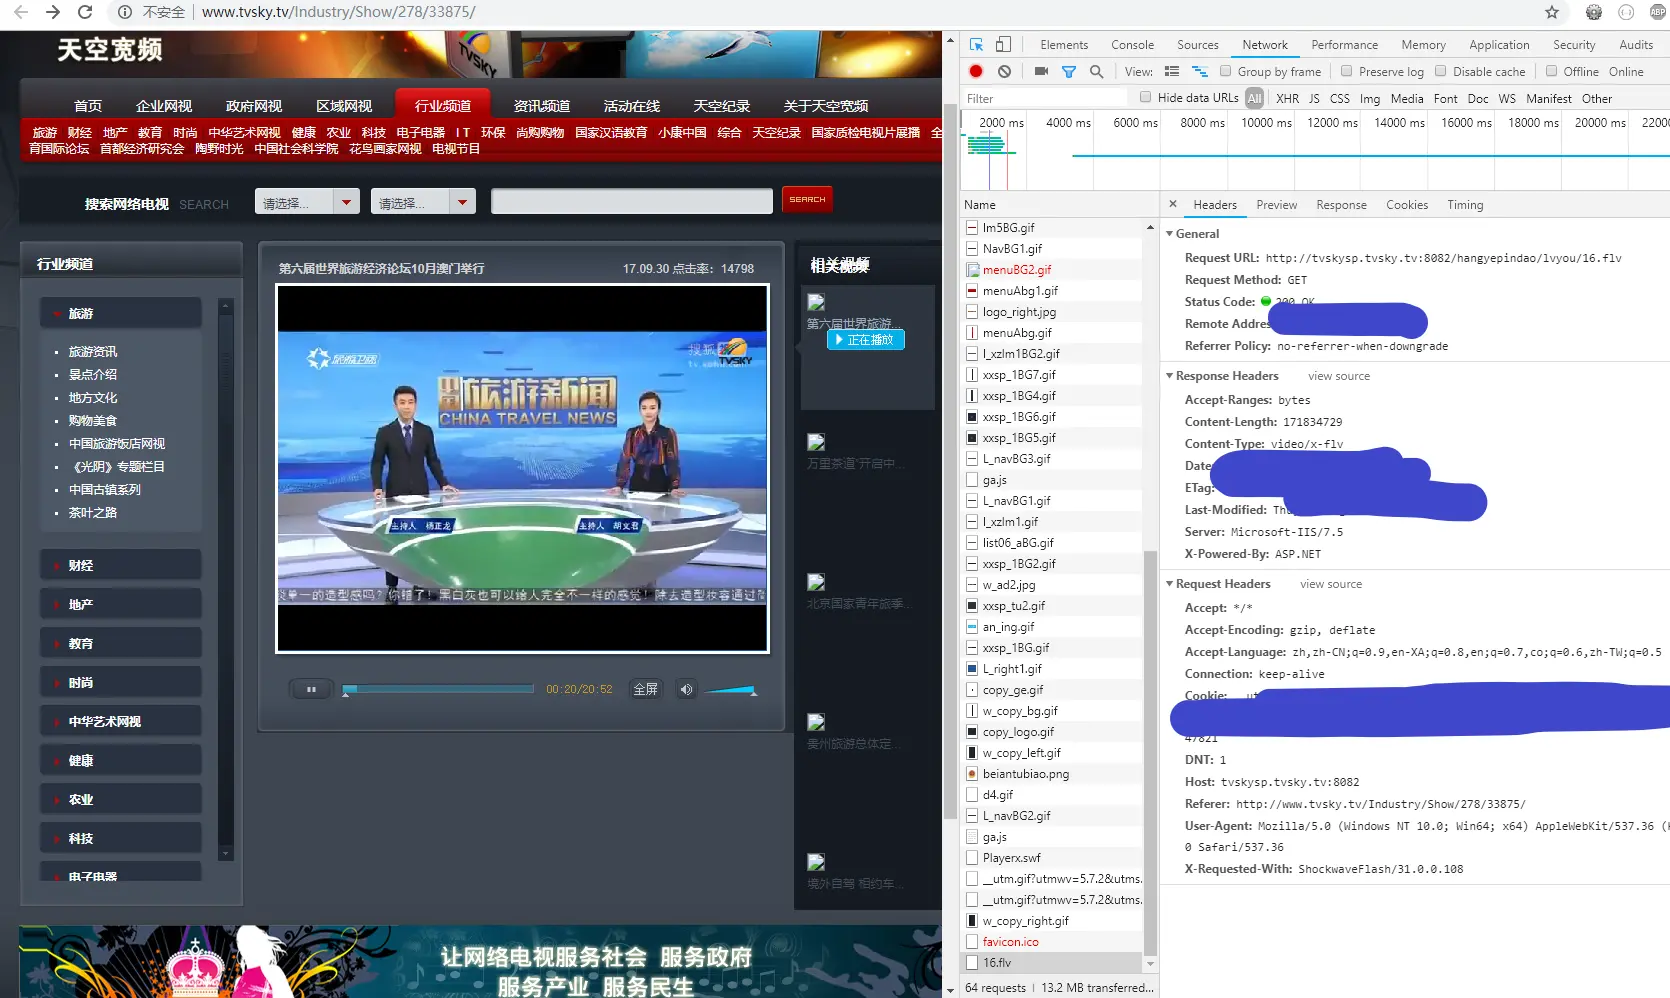Enable the Disable cache checkbox
The width and height of the screenshot is (1670, 998).
[x=1440, y=71]
